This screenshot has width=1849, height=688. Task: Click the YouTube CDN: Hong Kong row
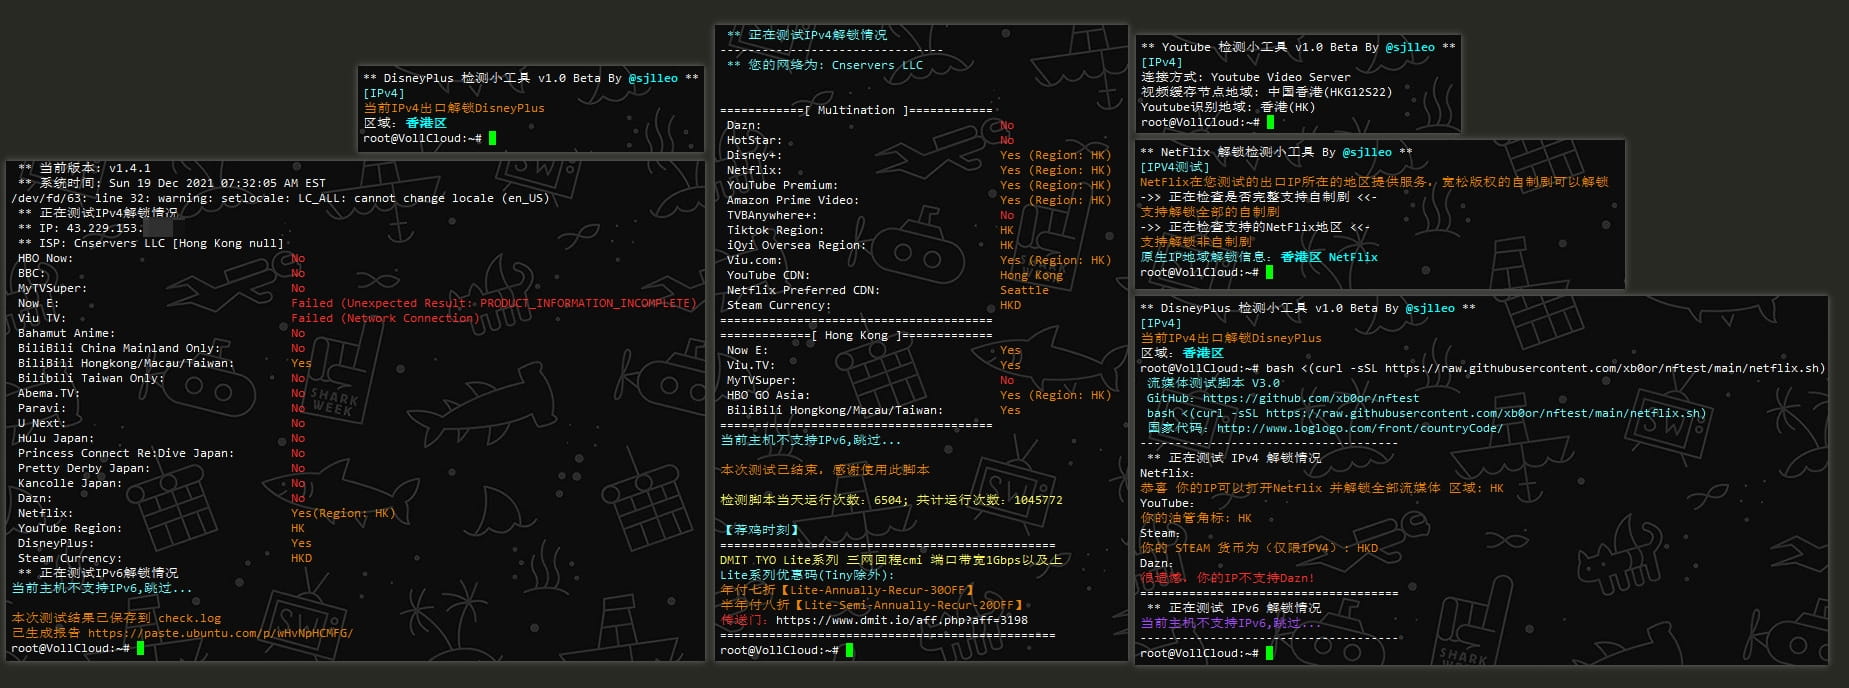895,275
